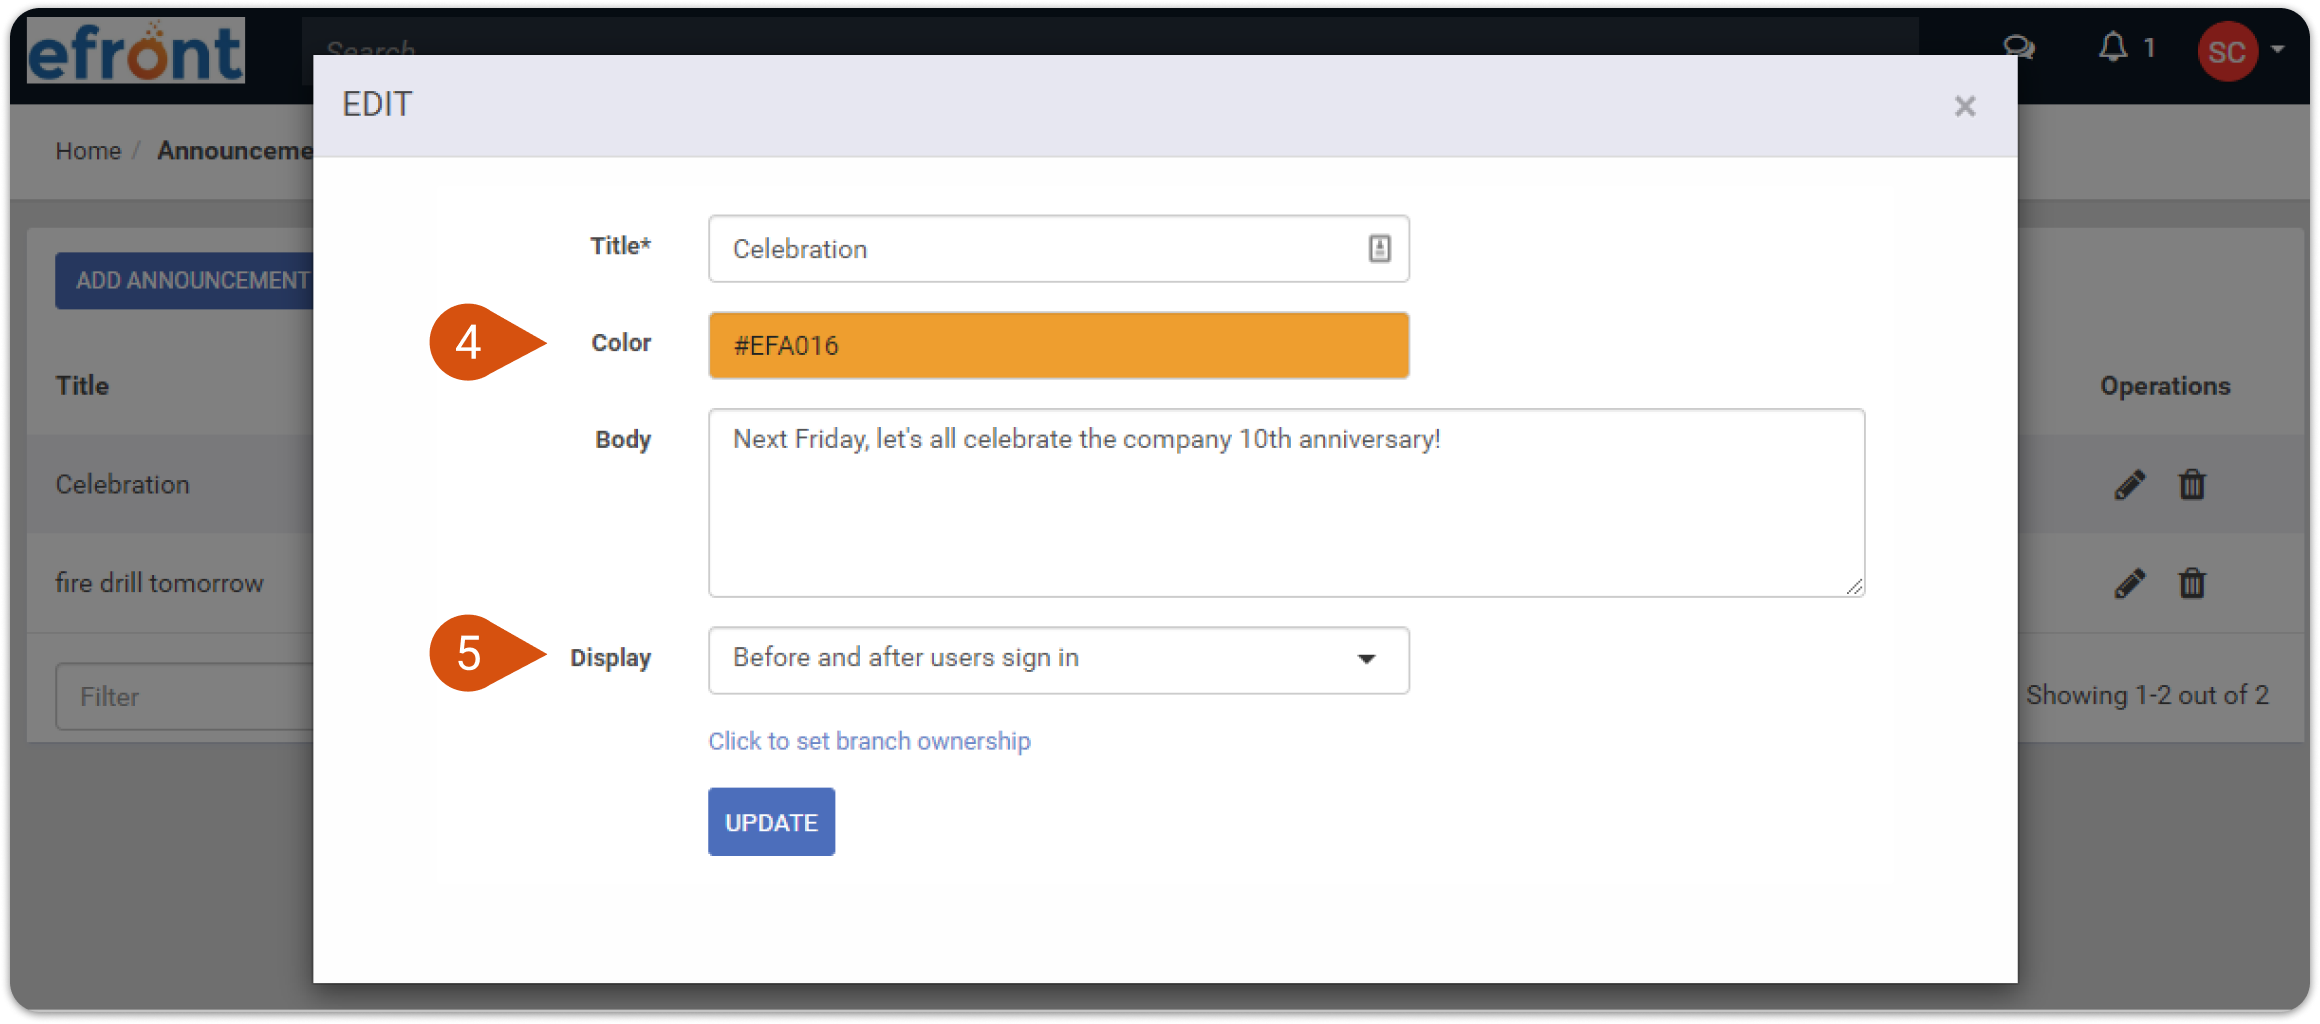Open the messages chat bubble icon
2320x1024 pixels.
click(2018, 48)
